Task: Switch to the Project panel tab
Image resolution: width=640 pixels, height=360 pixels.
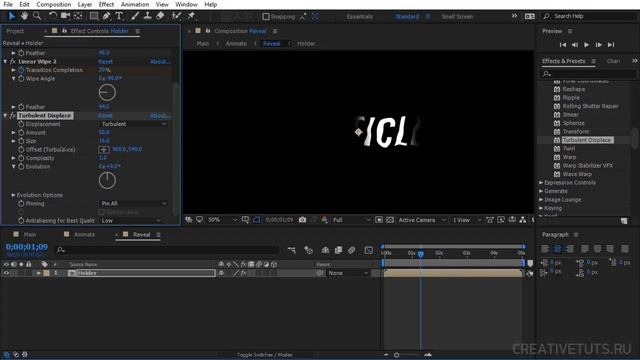Action: click(15, 31)
